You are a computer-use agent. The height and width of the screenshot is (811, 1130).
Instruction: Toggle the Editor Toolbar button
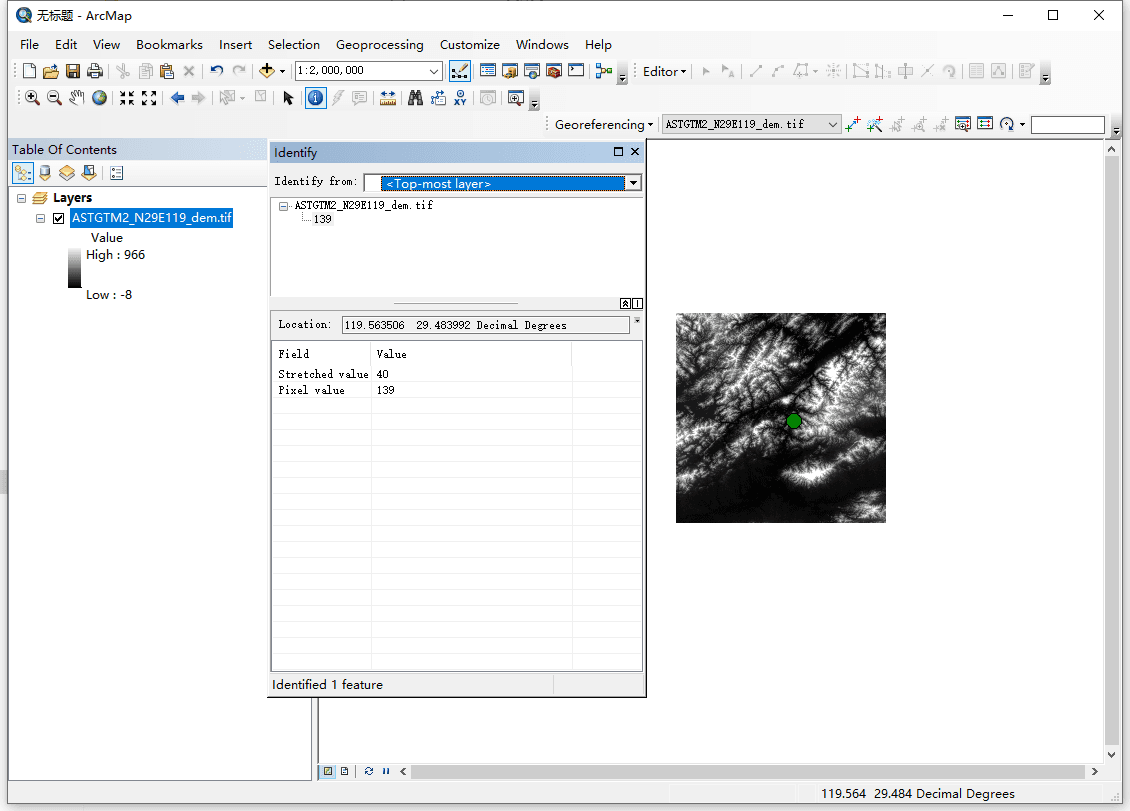tap(460, 71)
